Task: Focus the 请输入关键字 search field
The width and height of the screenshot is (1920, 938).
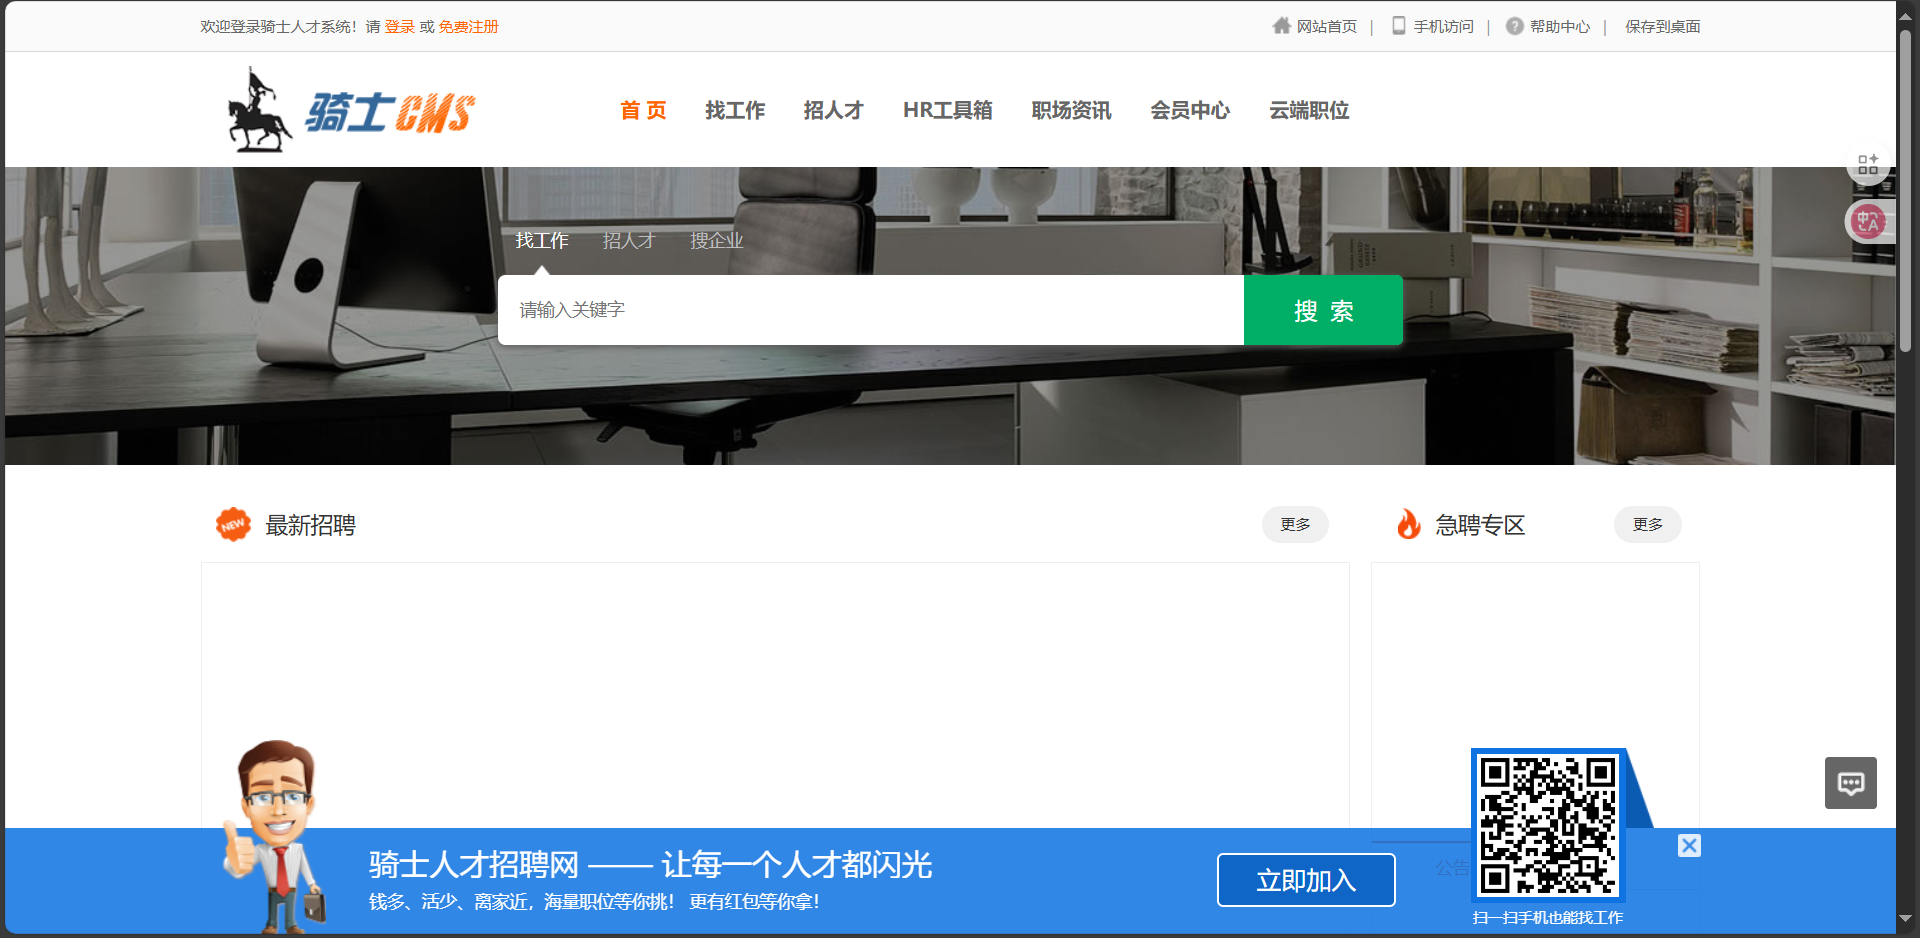Action: pos(870,310)
